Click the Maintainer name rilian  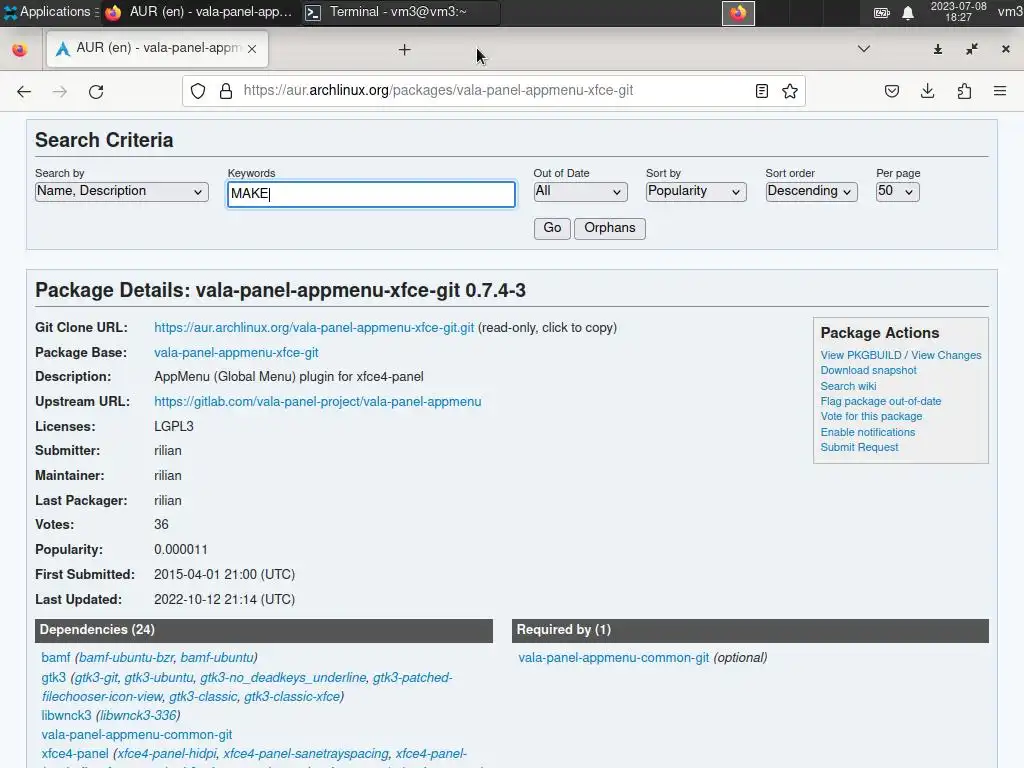coord(168,475)
